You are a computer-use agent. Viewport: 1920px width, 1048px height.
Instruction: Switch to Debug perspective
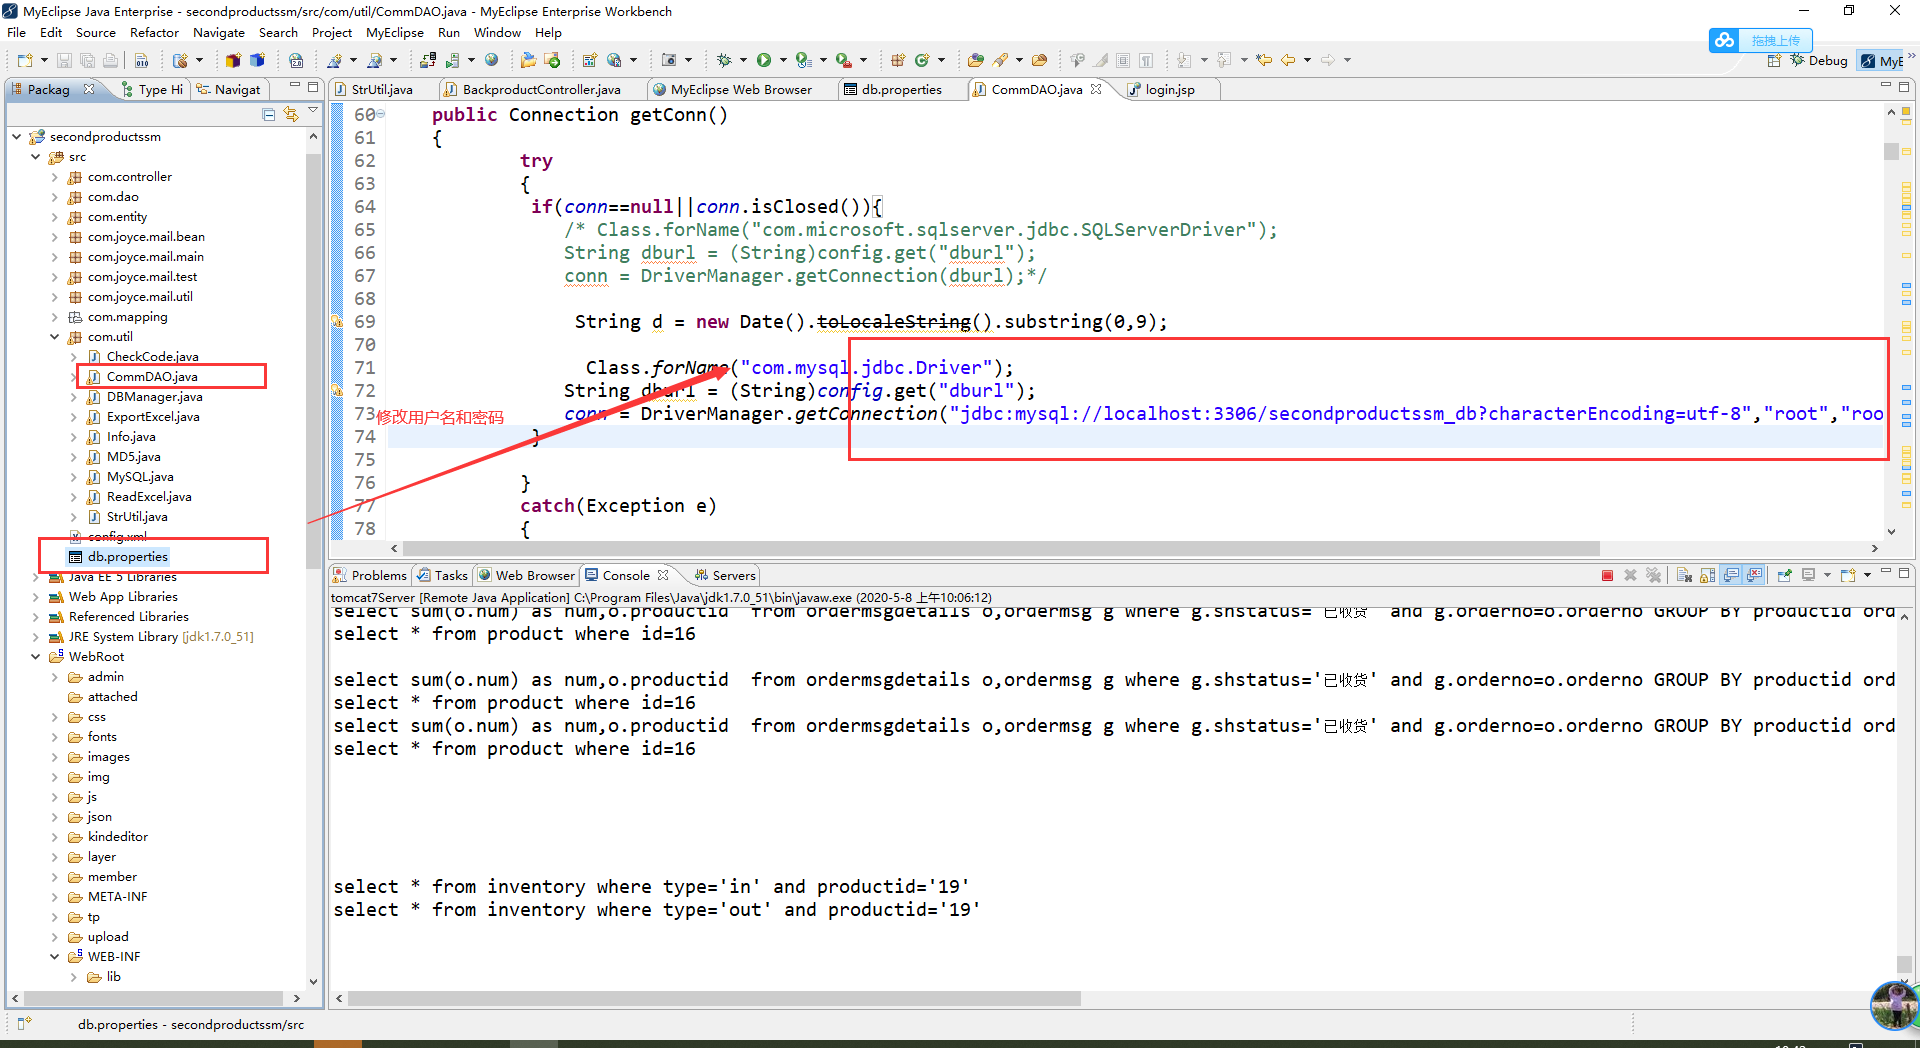coord(1819,61)
